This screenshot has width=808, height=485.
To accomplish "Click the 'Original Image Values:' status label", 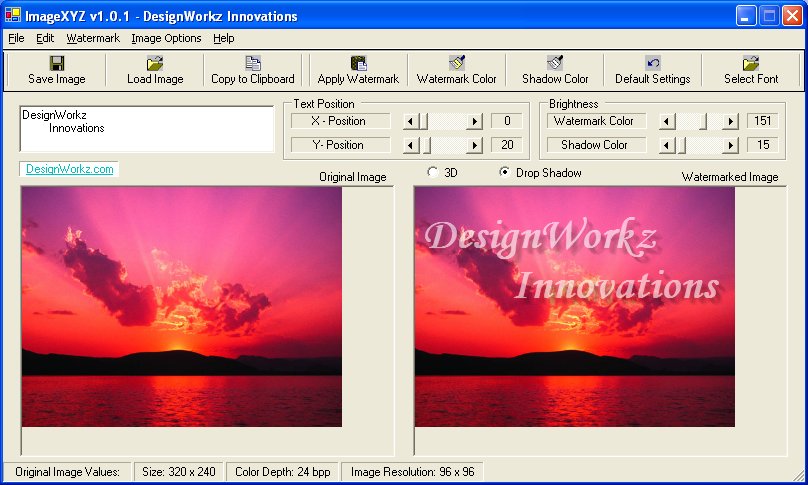I will (x=67, y=472).
